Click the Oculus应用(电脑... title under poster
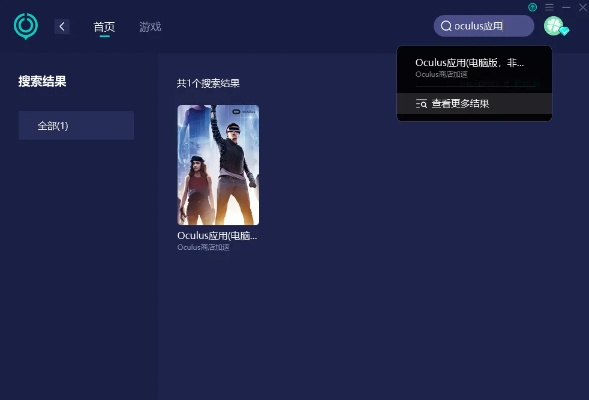The width and height of the screenshot is (589, 400). click(x=217, y=235)
